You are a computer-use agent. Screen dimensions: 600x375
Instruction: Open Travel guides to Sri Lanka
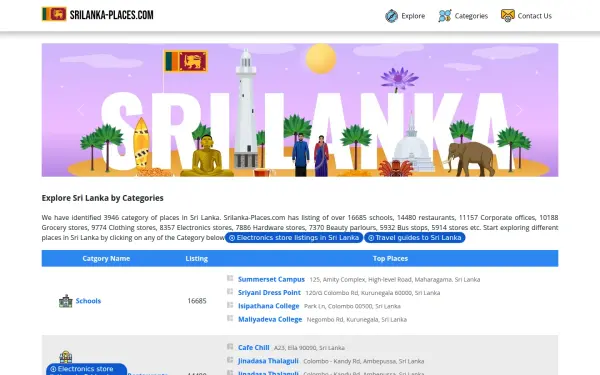[x=415, y=238]
